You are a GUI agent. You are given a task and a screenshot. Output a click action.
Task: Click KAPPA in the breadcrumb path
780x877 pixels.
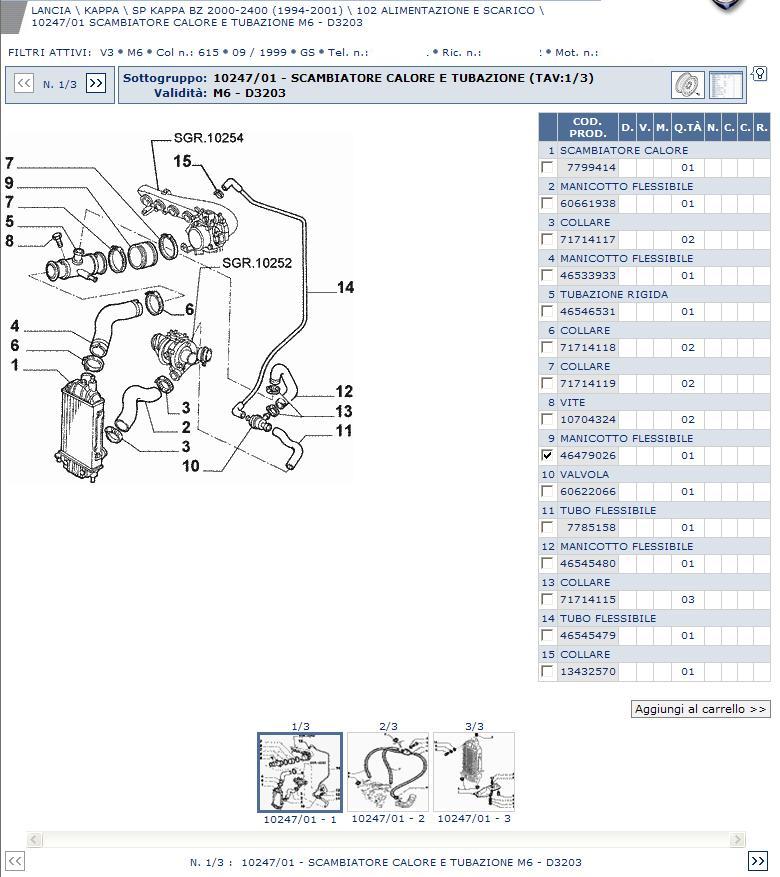[x=101, y=10]
